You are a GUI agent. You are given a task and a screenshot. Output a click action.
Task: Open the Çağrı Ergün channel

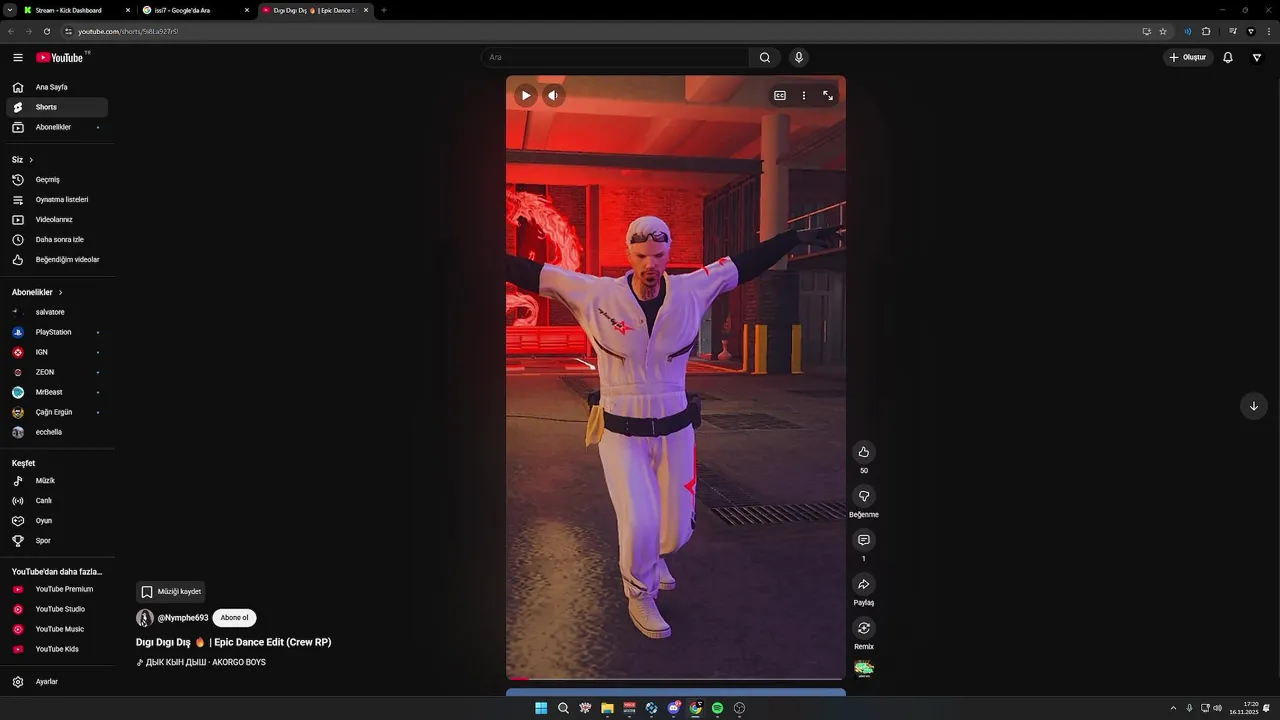[x=57, y=412]
